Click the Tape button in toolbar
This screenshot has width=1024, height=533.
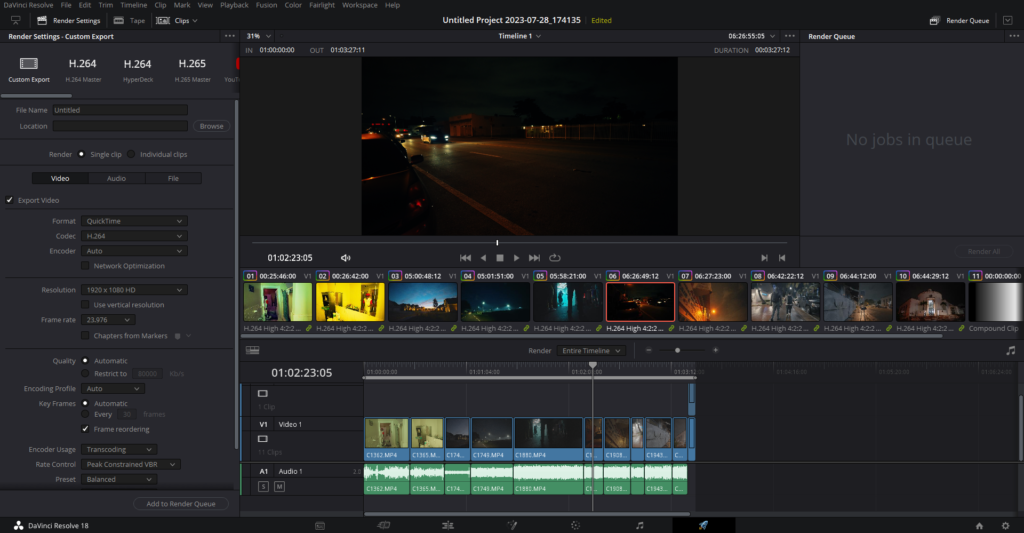click(129, 21)
